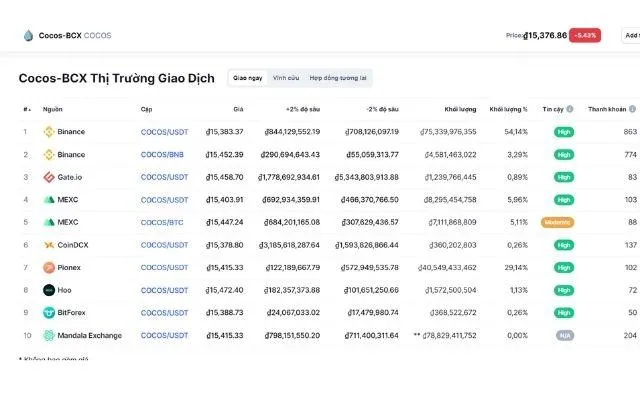640x400 pixels.
Task: Click depth value ₫844,129,552.19
Action: pyautogui.click(x=292, y=132)
